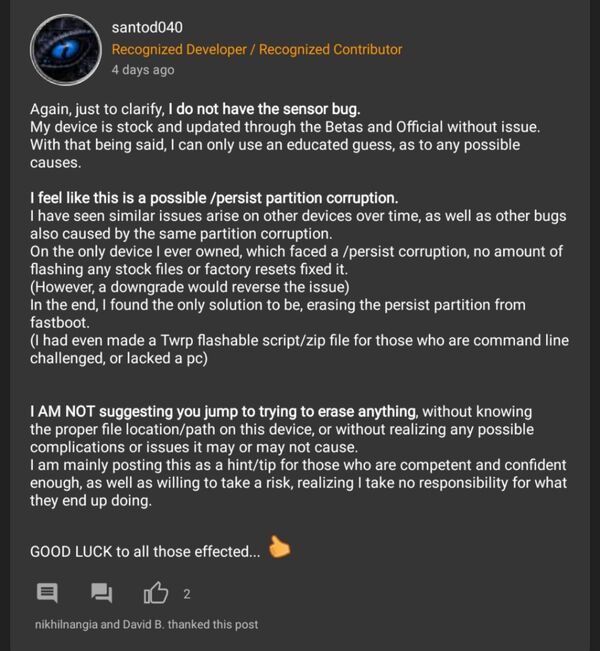Click the like count number 2
The height and width of the screenshot is (651, 600).
click(187, 594)
